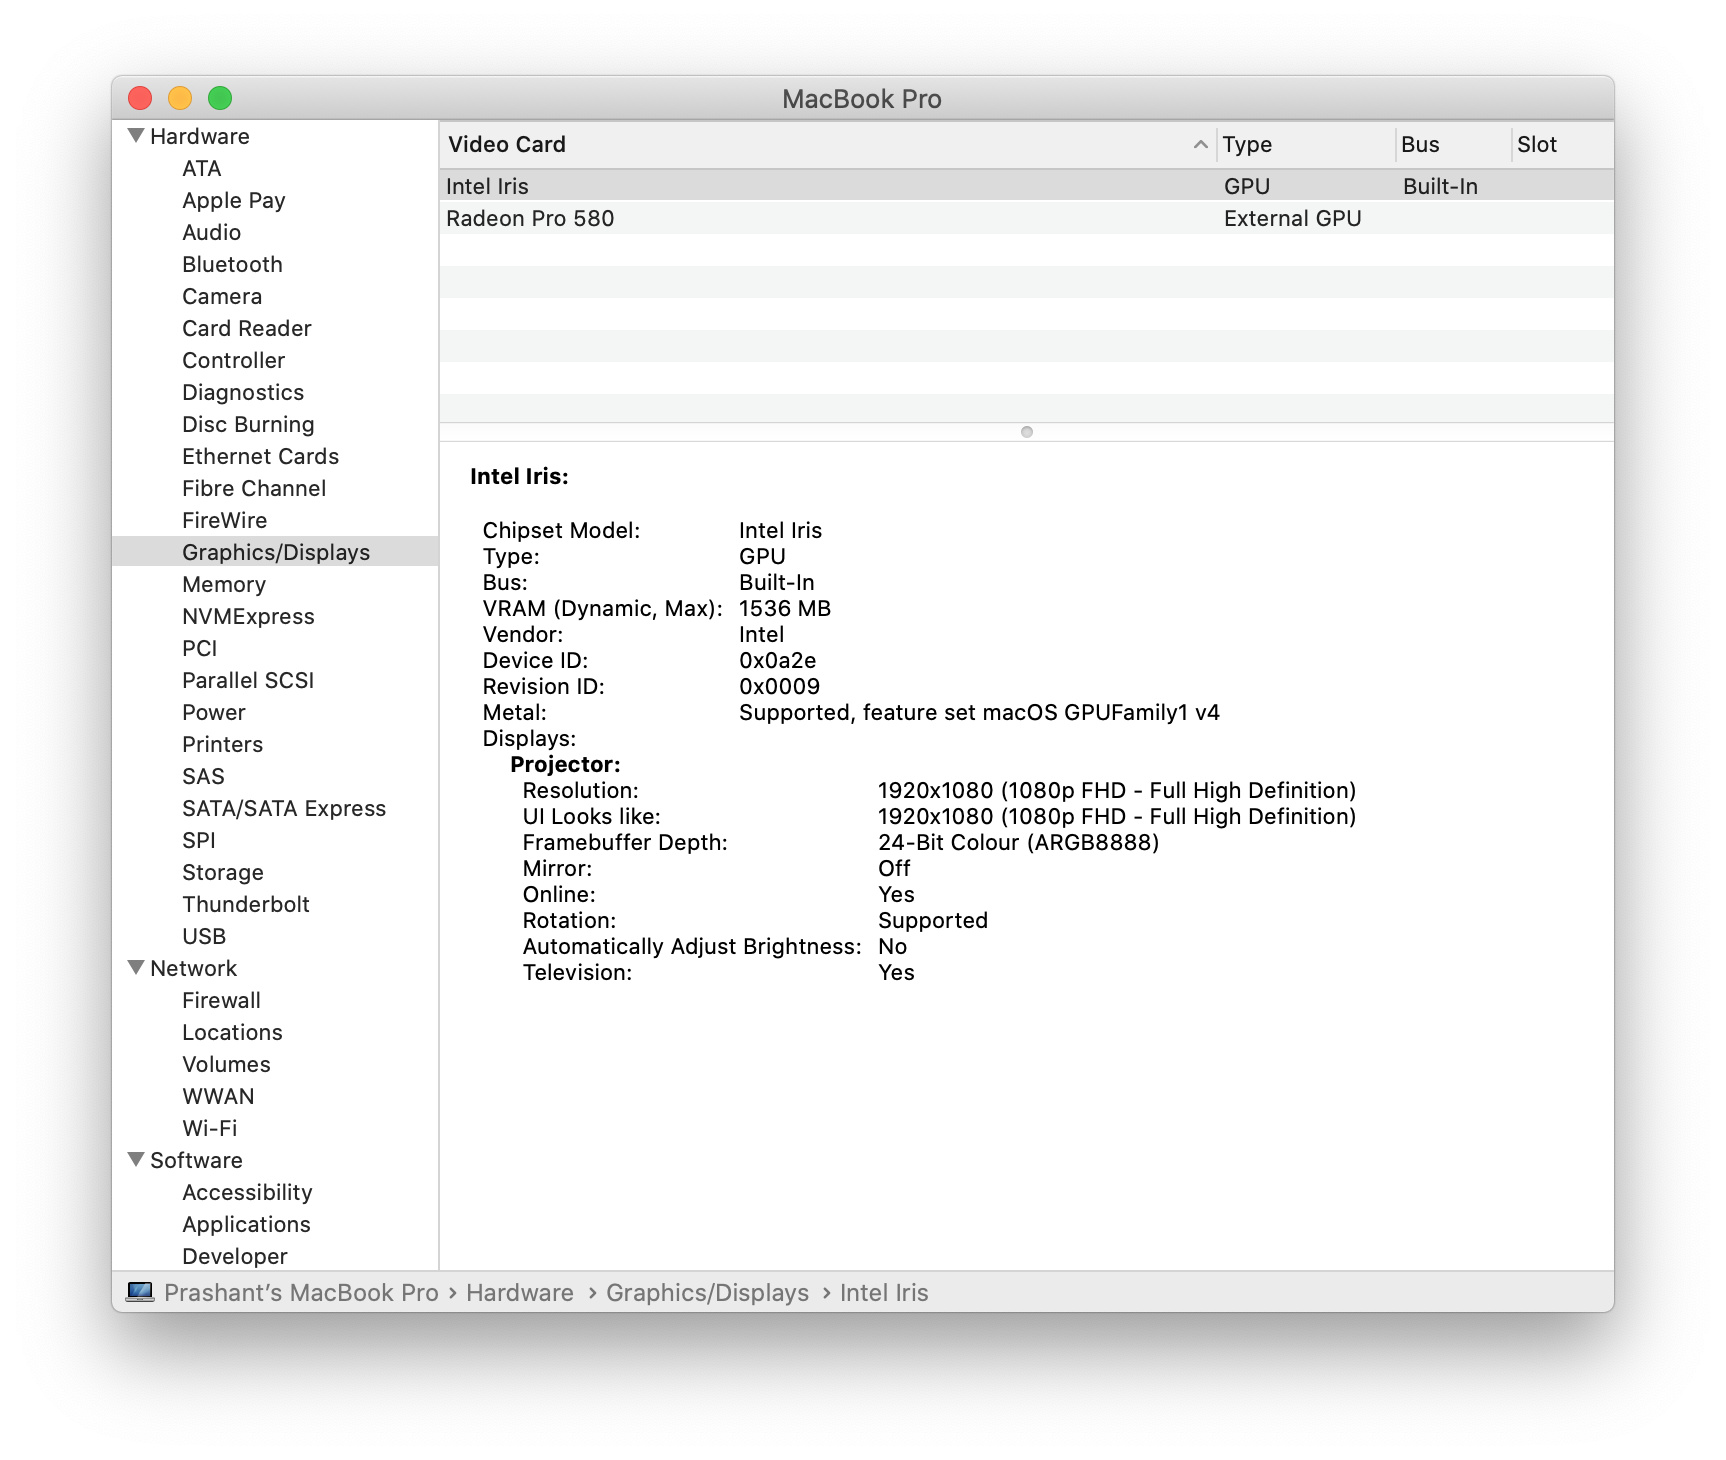The width and height of the screenshot is (1726, 1460).
Task: Select NVMExpress in the sidebar
Action: tap(248, 616)
